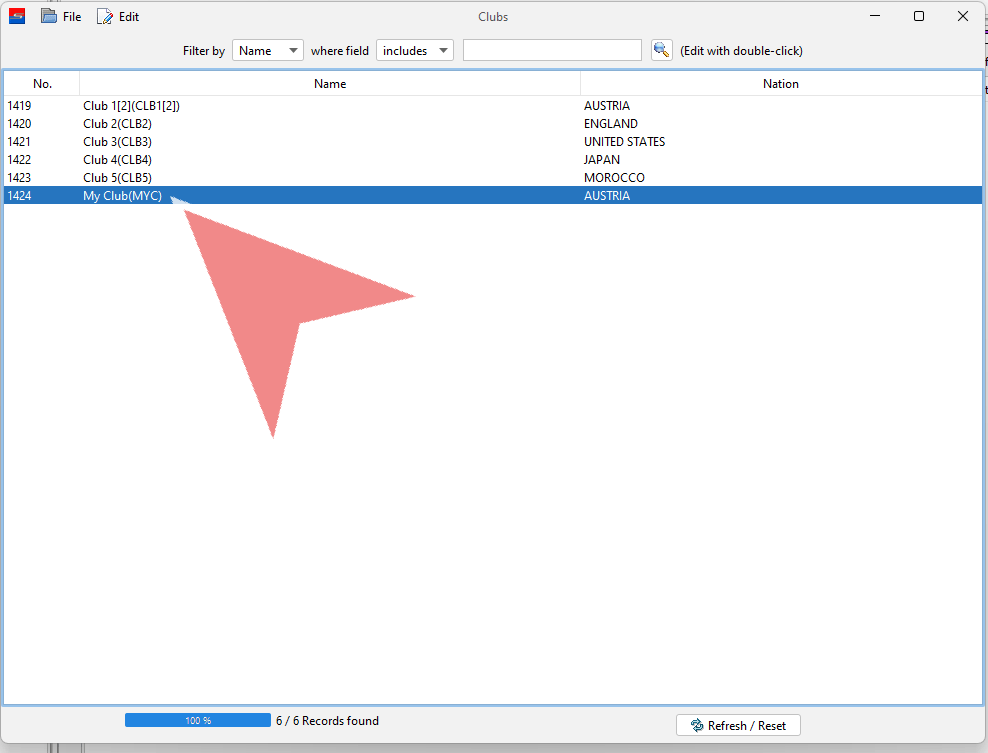The image size is (988, 753).
Task: Expand the includes condition dropdown
Action: [x=414, y=50]
